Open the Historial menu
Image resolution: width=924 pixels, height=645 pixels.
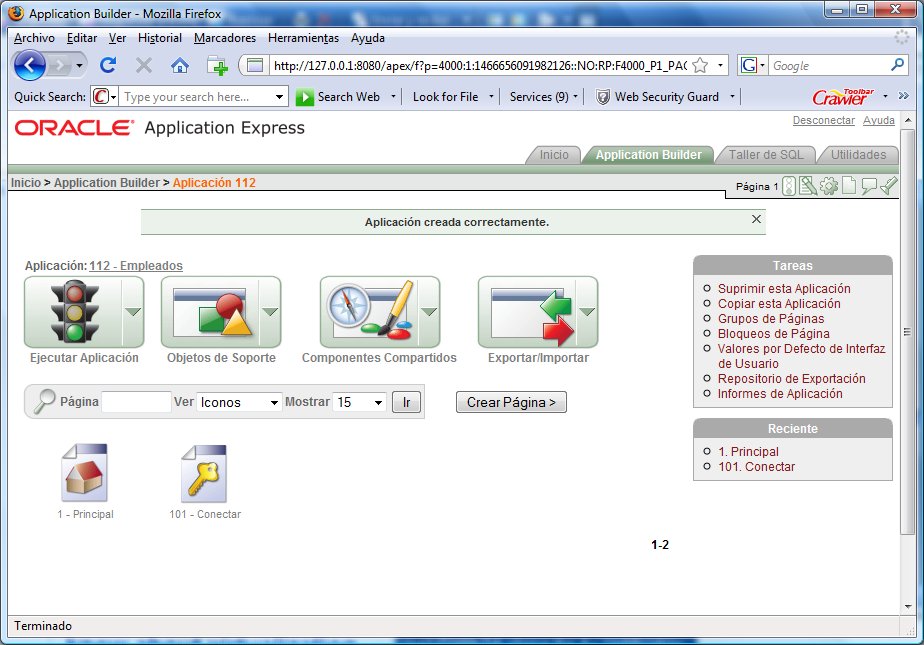click(x=160, y=38)
